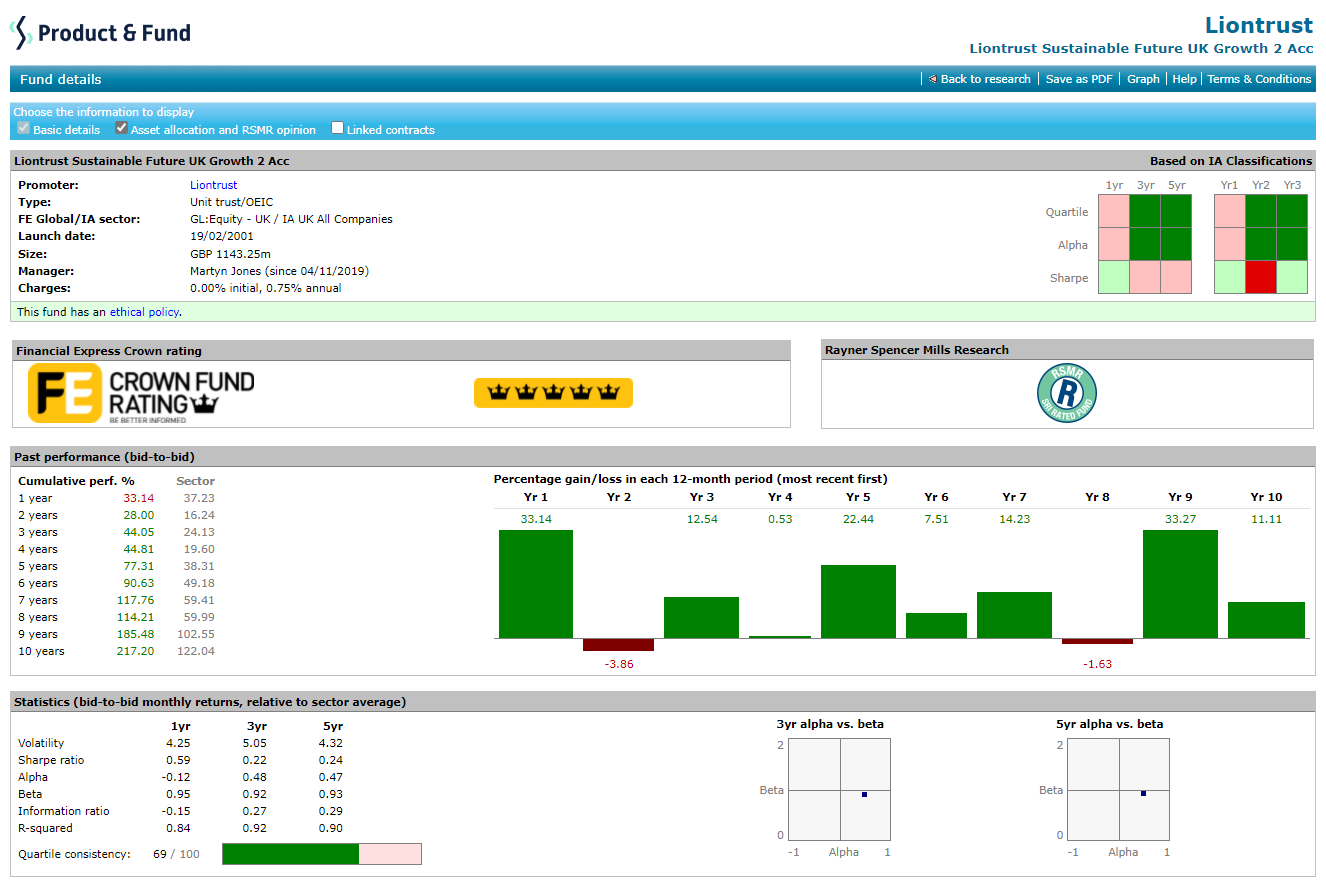Click the Yr 7 performance bar
Screen dimensions: 1326x890
point(1014,615)
